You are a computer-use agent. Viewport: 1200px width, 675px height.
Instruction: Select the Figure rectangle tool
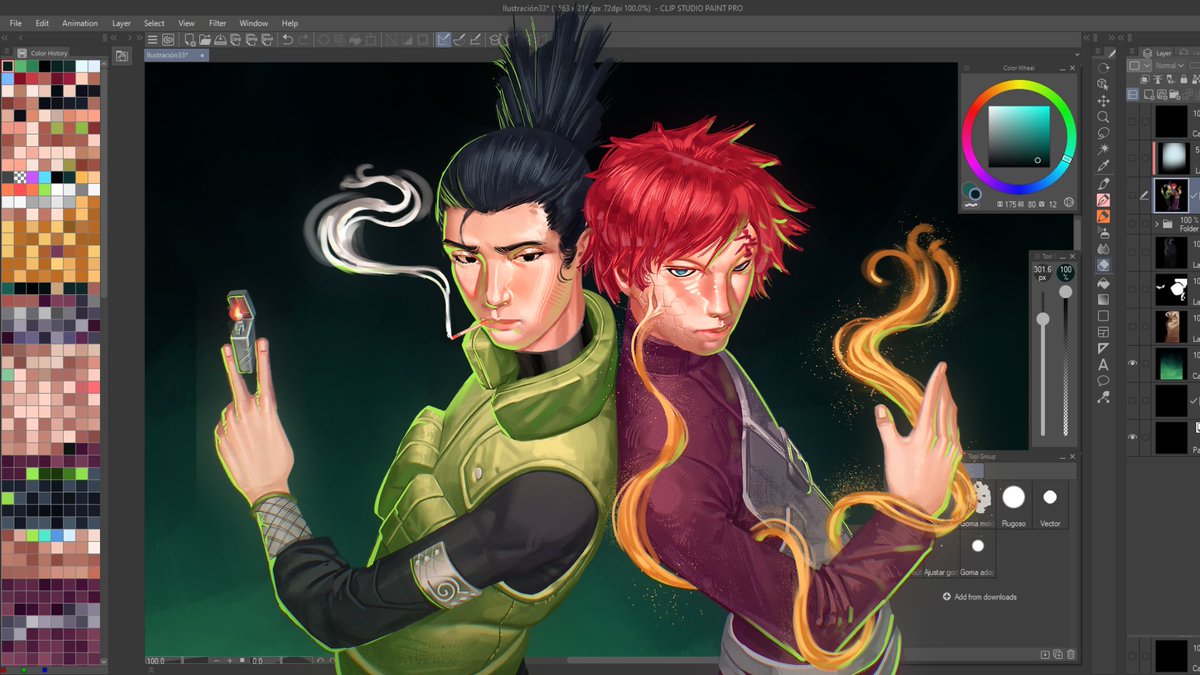[x=1103, y=316]
